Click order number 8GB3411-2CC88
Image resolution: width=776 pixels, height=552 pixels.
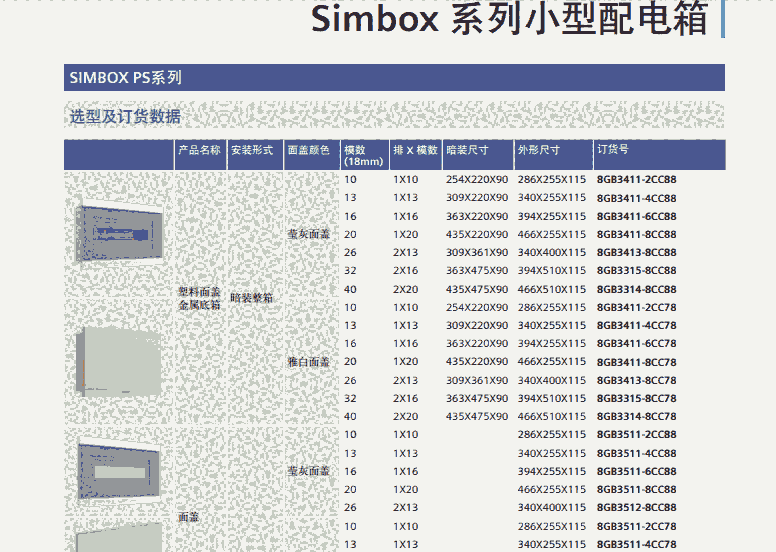point(636,180)
